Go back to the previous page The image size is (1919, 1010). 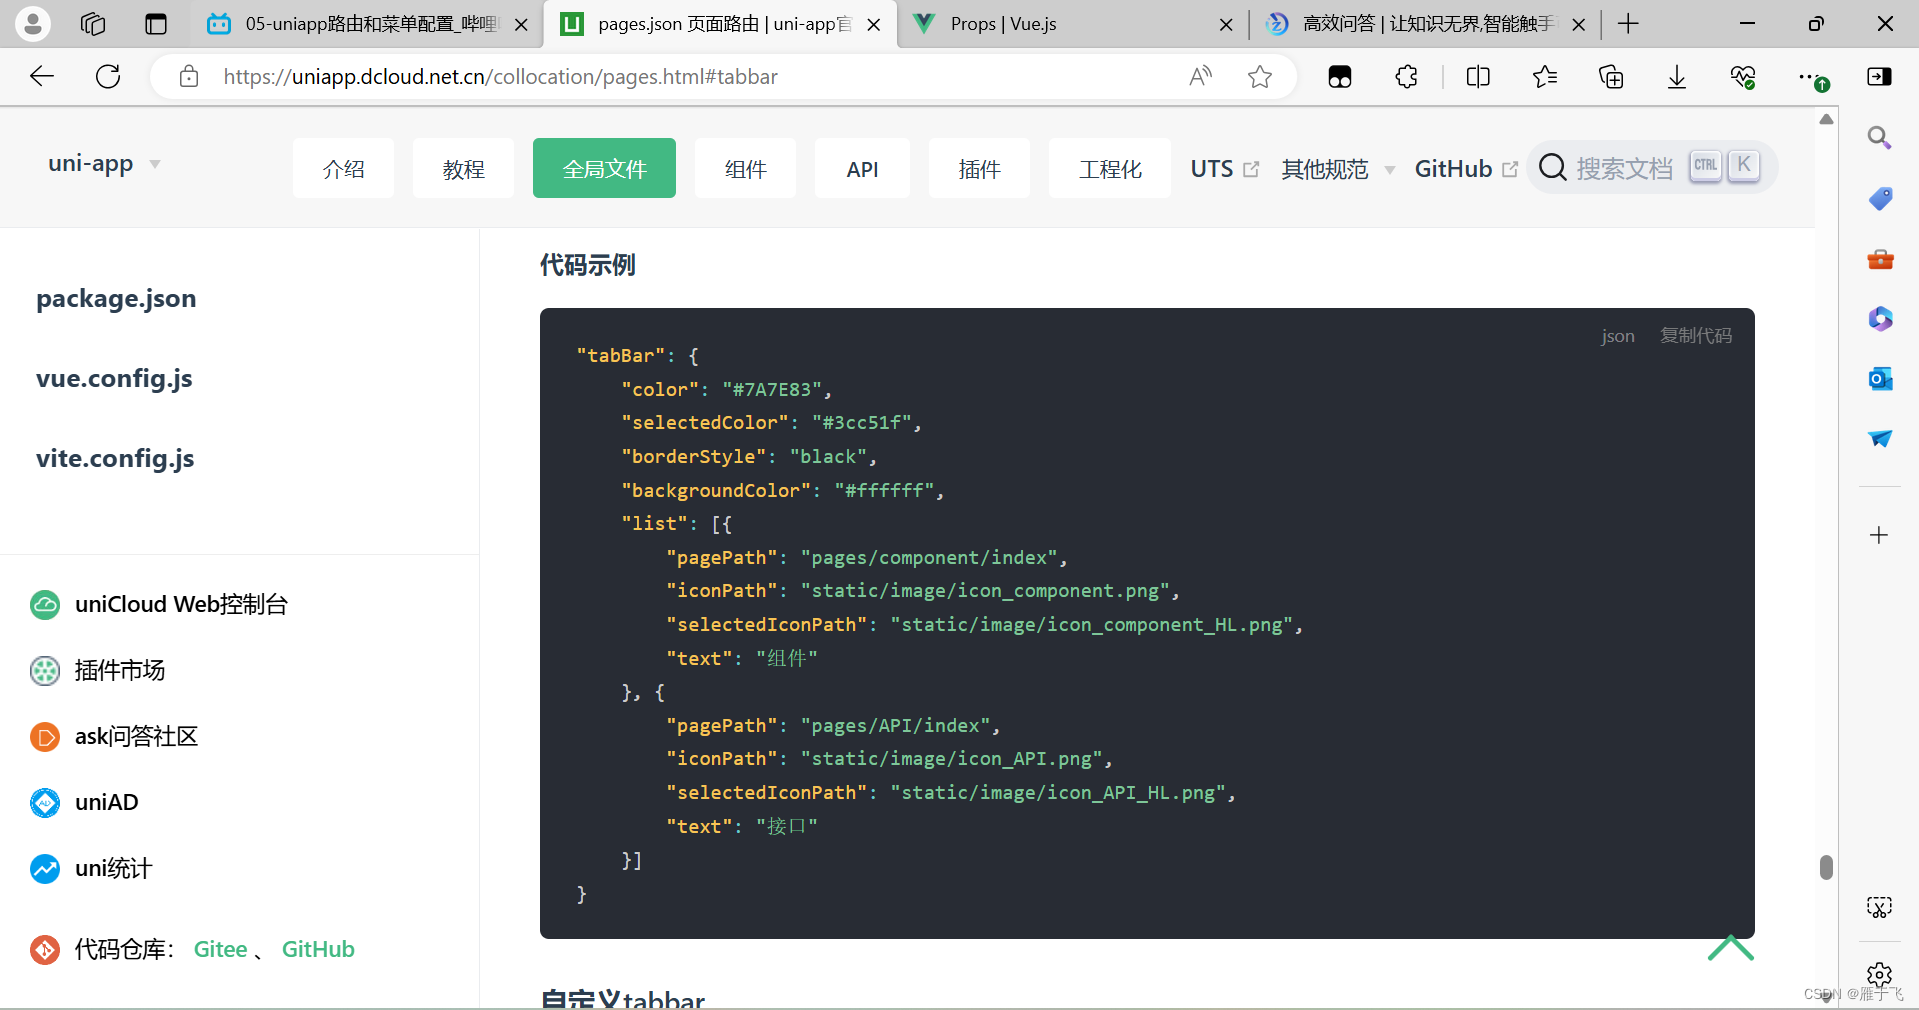point(42,76)
